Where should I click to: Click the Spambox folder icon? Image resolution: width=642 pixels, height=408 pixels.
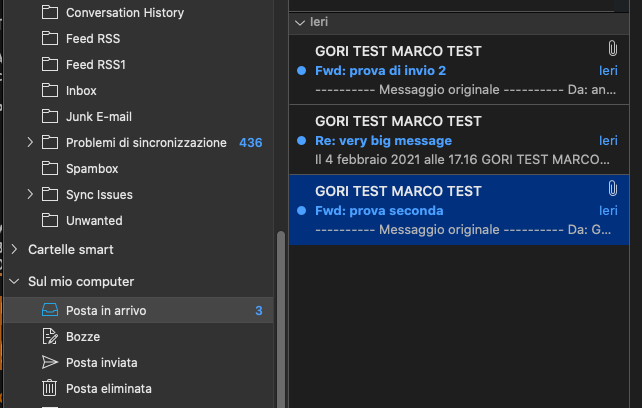pos(50,169)
